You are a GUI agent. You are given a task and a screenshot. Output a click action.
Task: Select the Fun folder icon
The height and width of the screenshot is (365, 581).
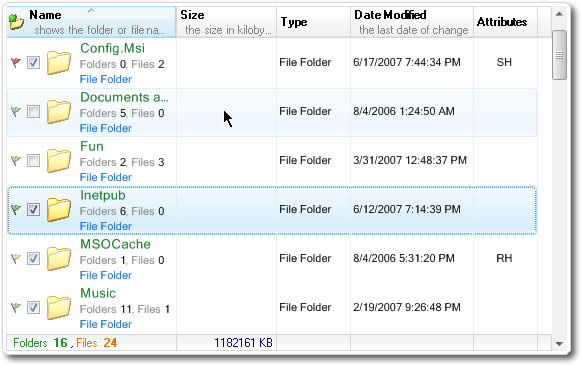[x=59, y=160]
